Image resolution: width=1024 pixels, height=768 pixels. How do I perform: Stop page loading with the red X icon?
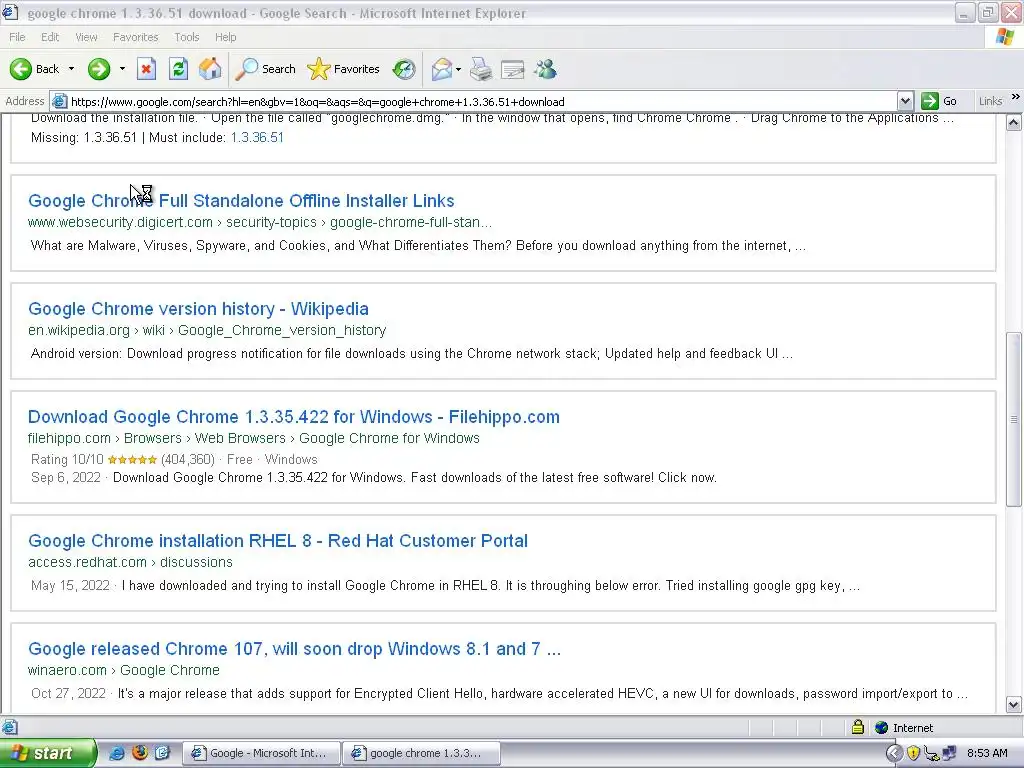(146, 69)
